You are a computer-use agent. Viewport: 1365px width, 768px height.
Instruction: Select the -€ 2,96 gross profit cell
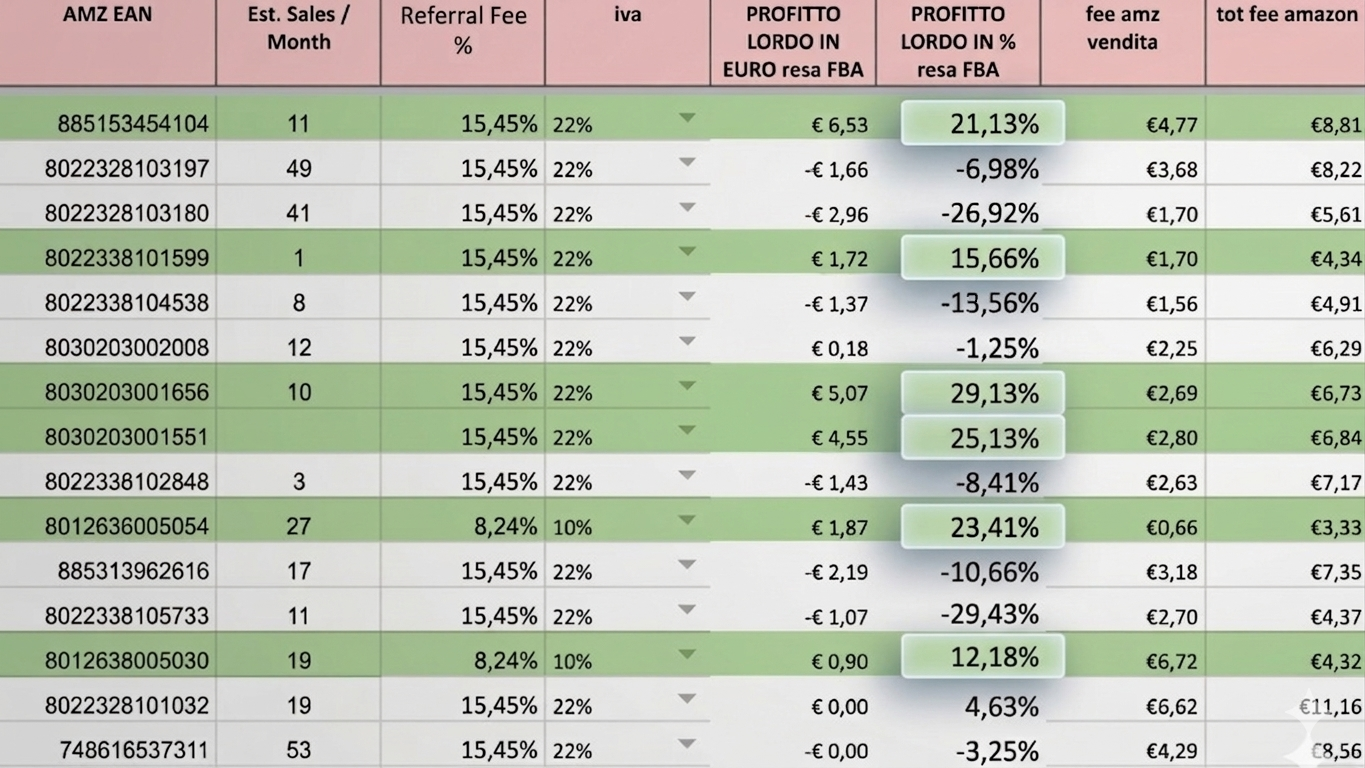(x=838, y=213)
